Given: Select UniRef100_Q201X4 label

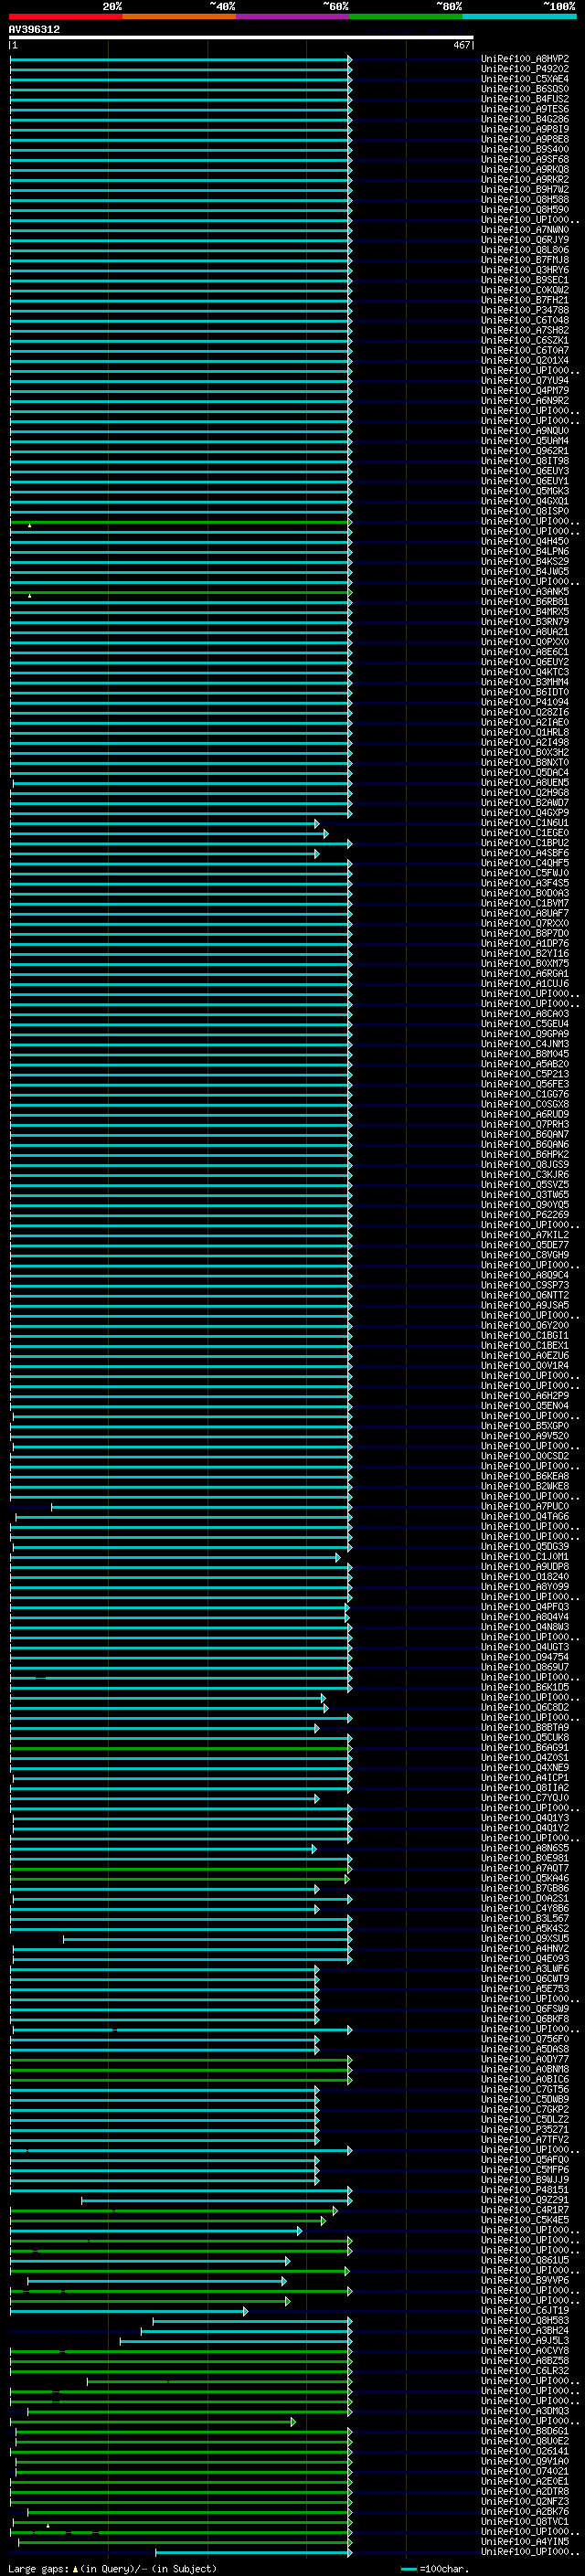Looking at the screenshot, I should point(525,360).
